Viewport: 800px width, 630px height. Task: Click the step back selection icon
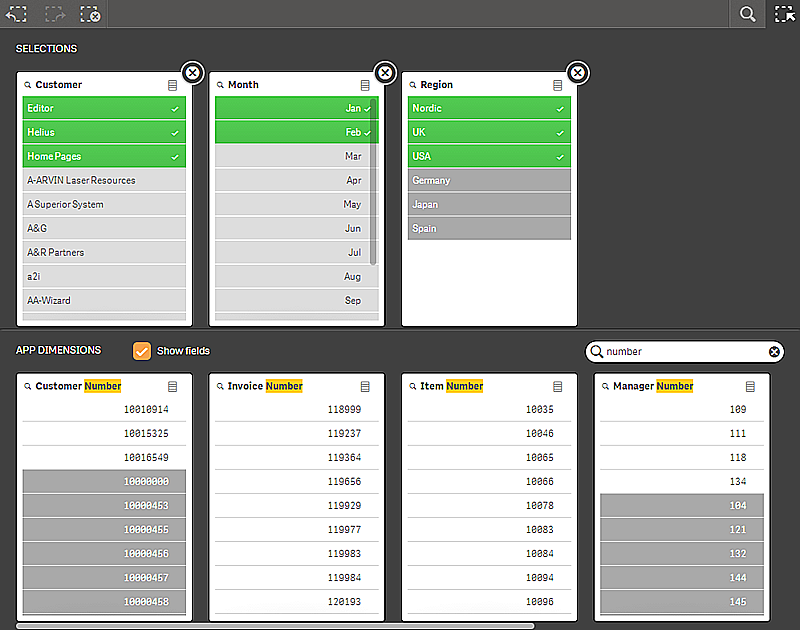16,14
